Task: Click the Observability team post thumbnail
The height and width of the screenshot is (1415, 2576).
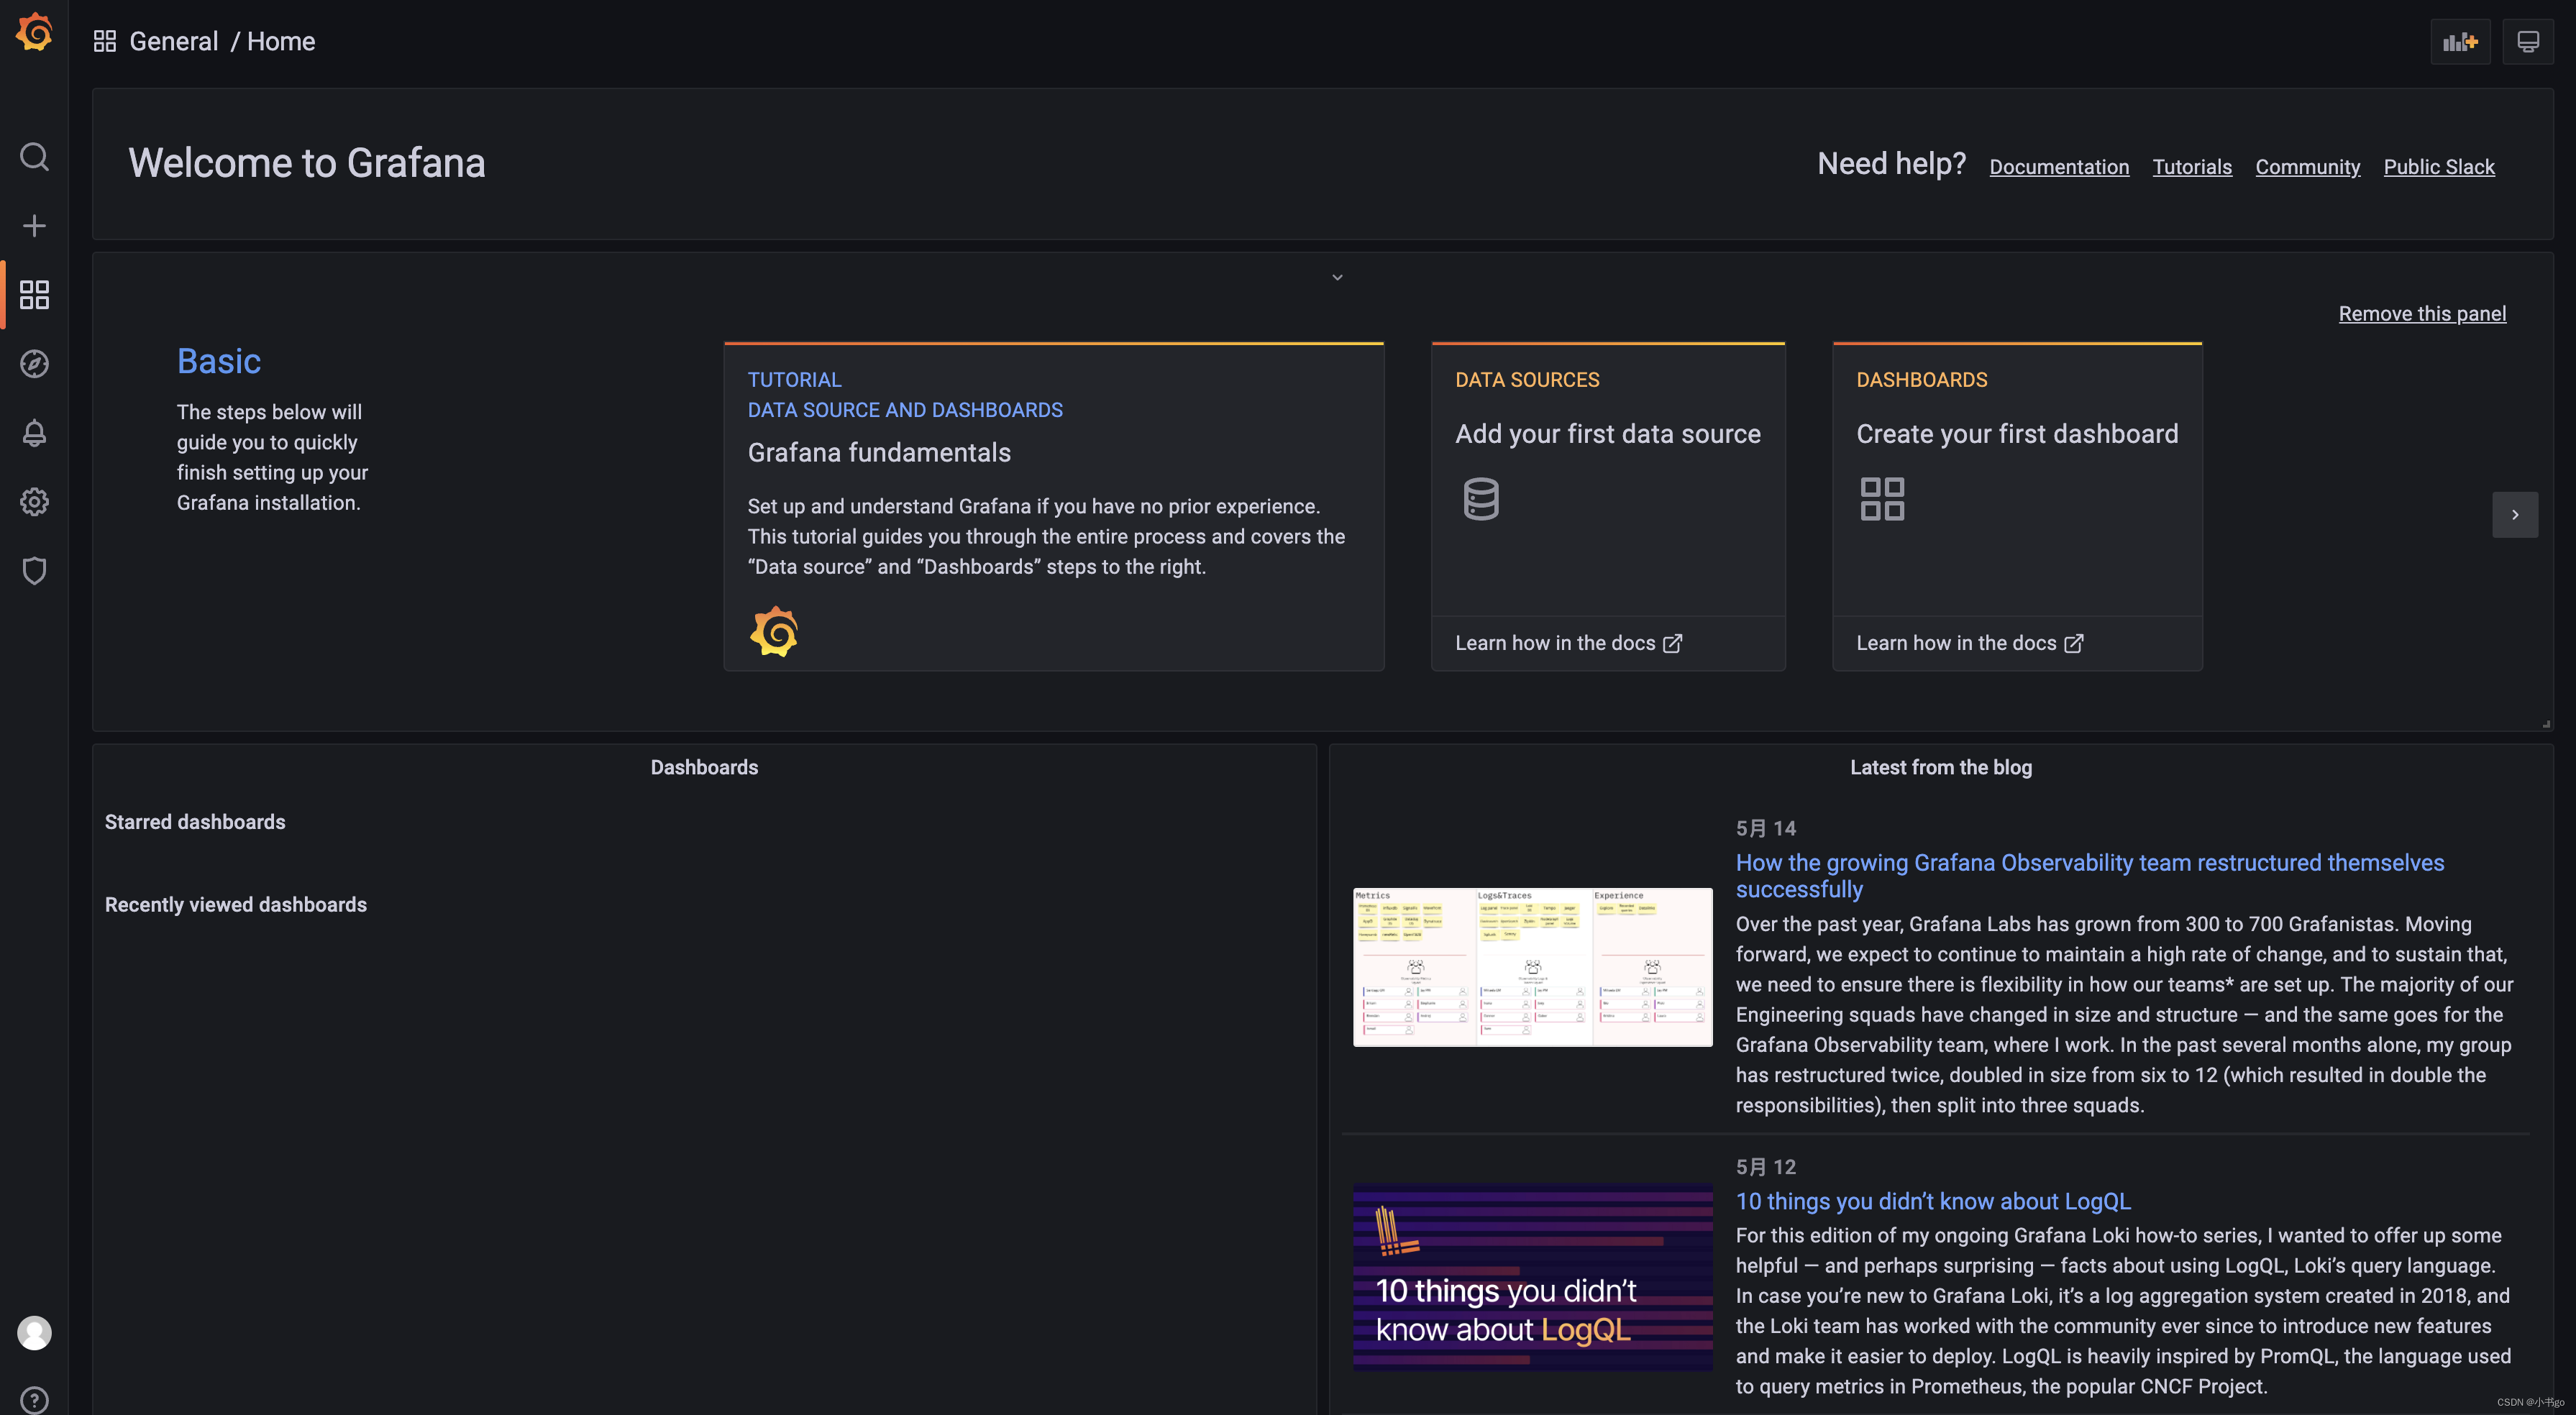Action: coord(1533,967)
